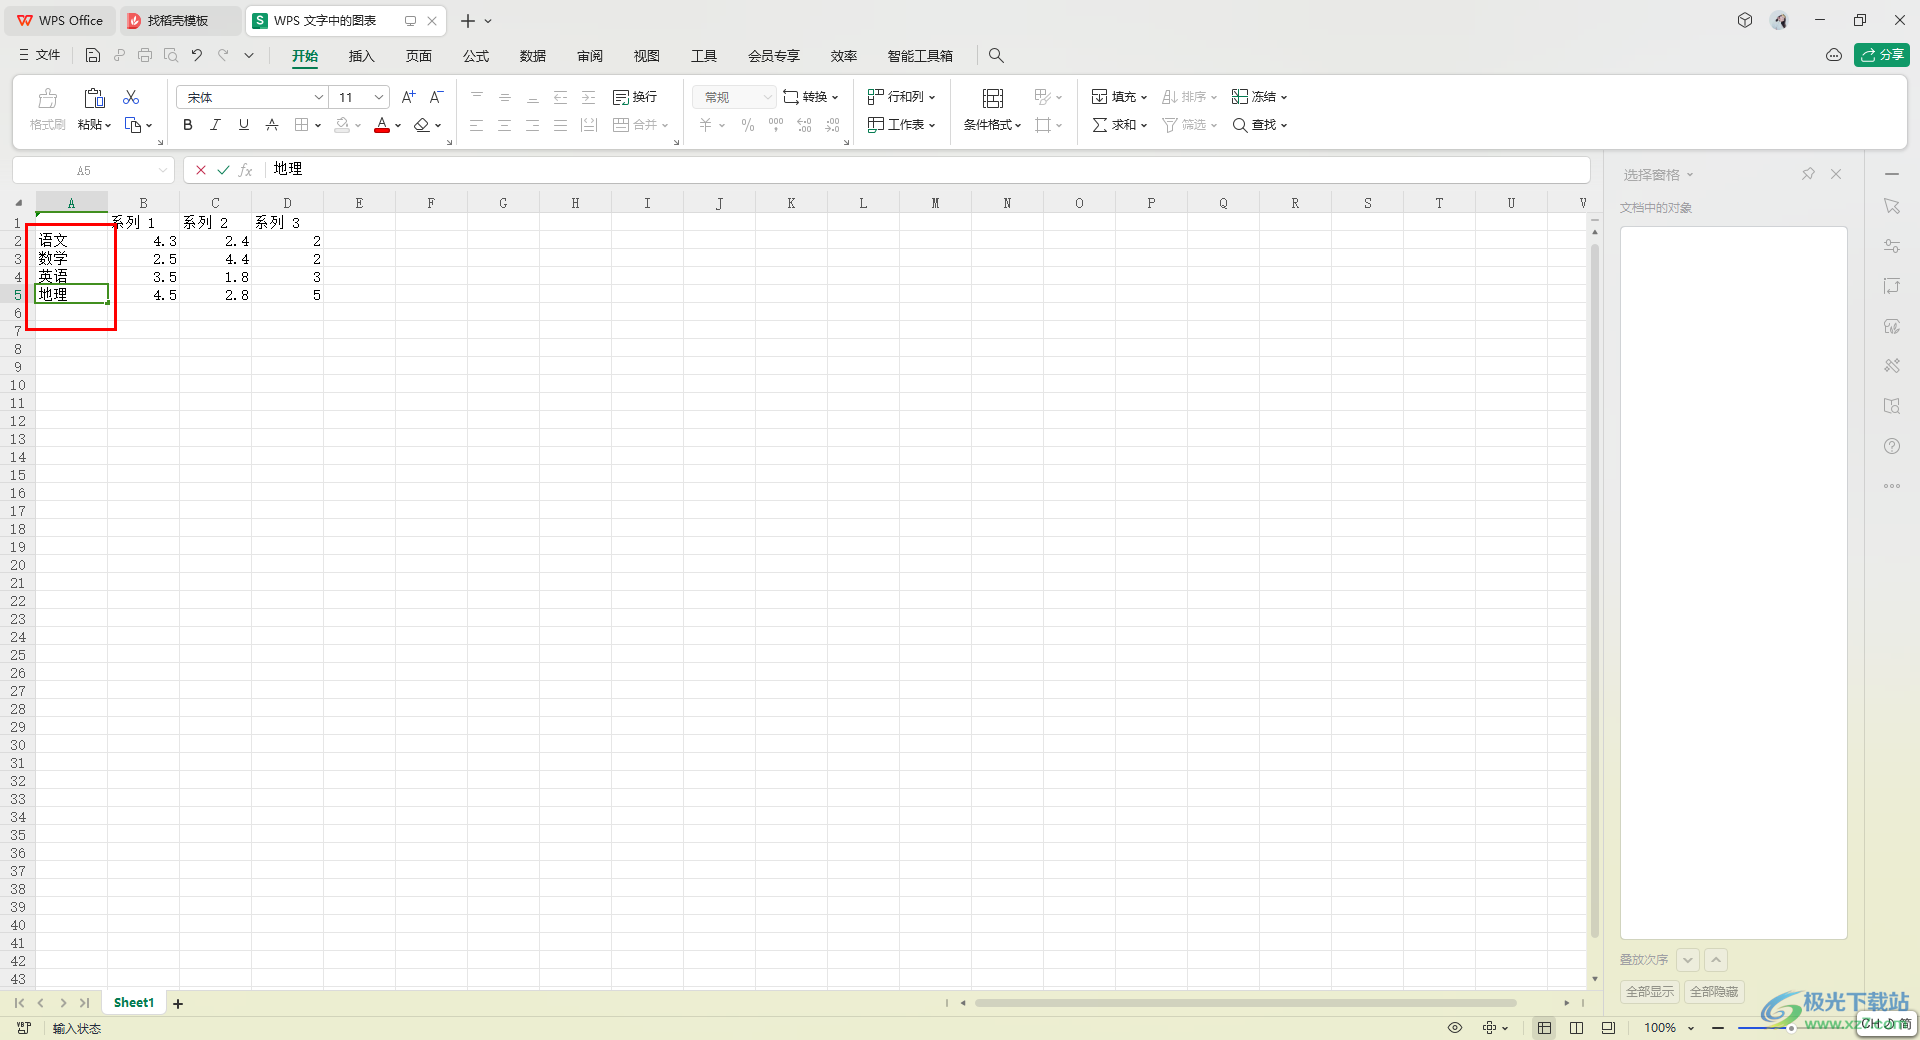The height and width of the screenshot is (1040, 1920).
Task: Click the search magnifier in ribbon tabs
Action: click(996, 56)
